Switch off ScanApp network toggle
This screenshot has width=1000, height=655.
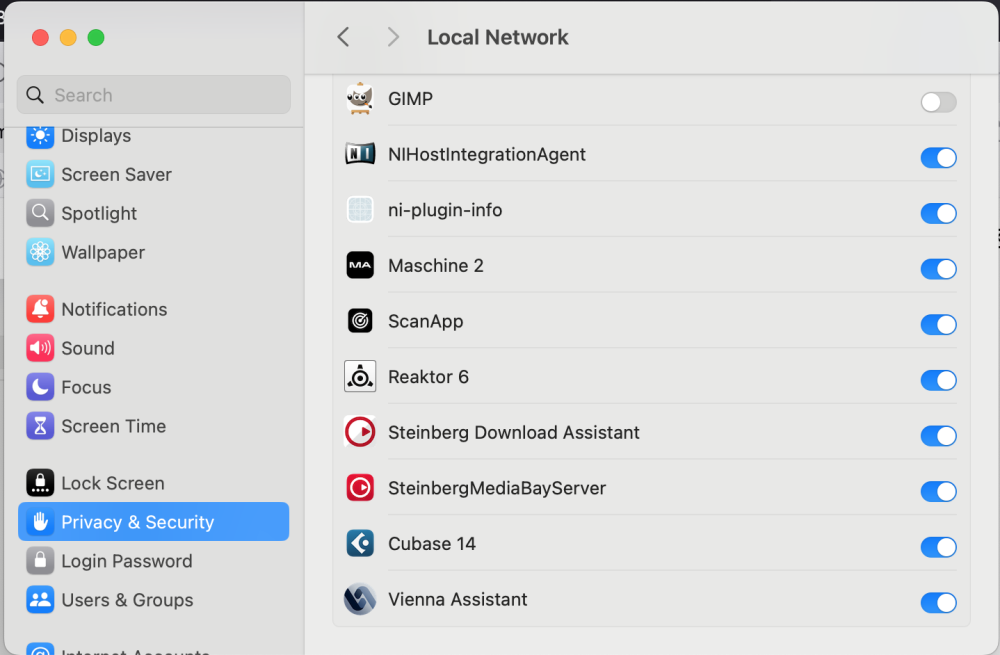point(938,324)
